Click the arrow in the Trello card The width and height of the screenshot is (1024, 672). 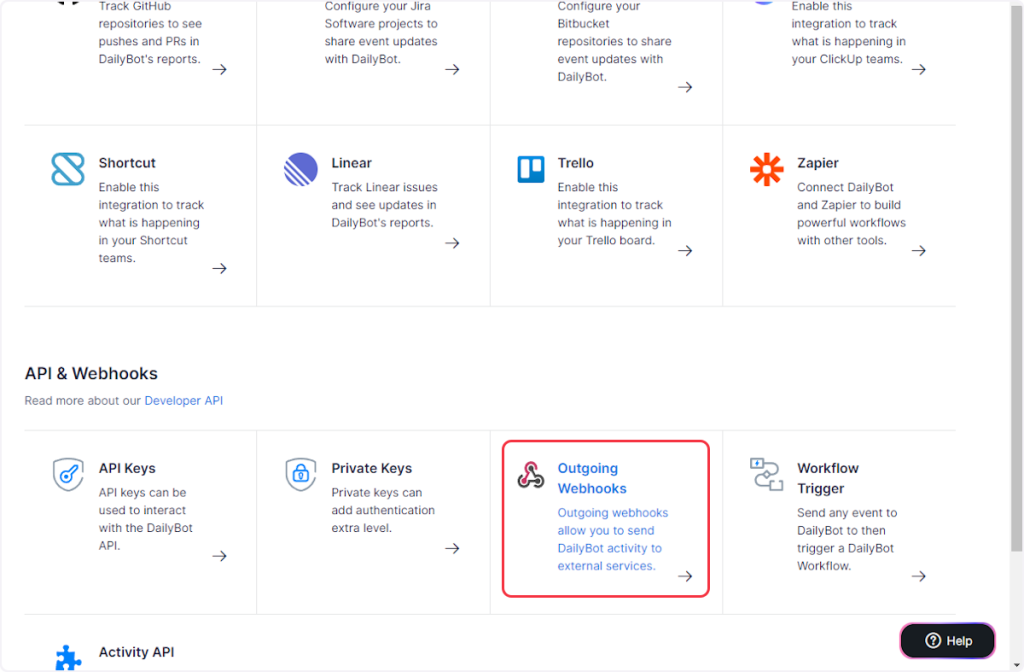tap(685, 250)
